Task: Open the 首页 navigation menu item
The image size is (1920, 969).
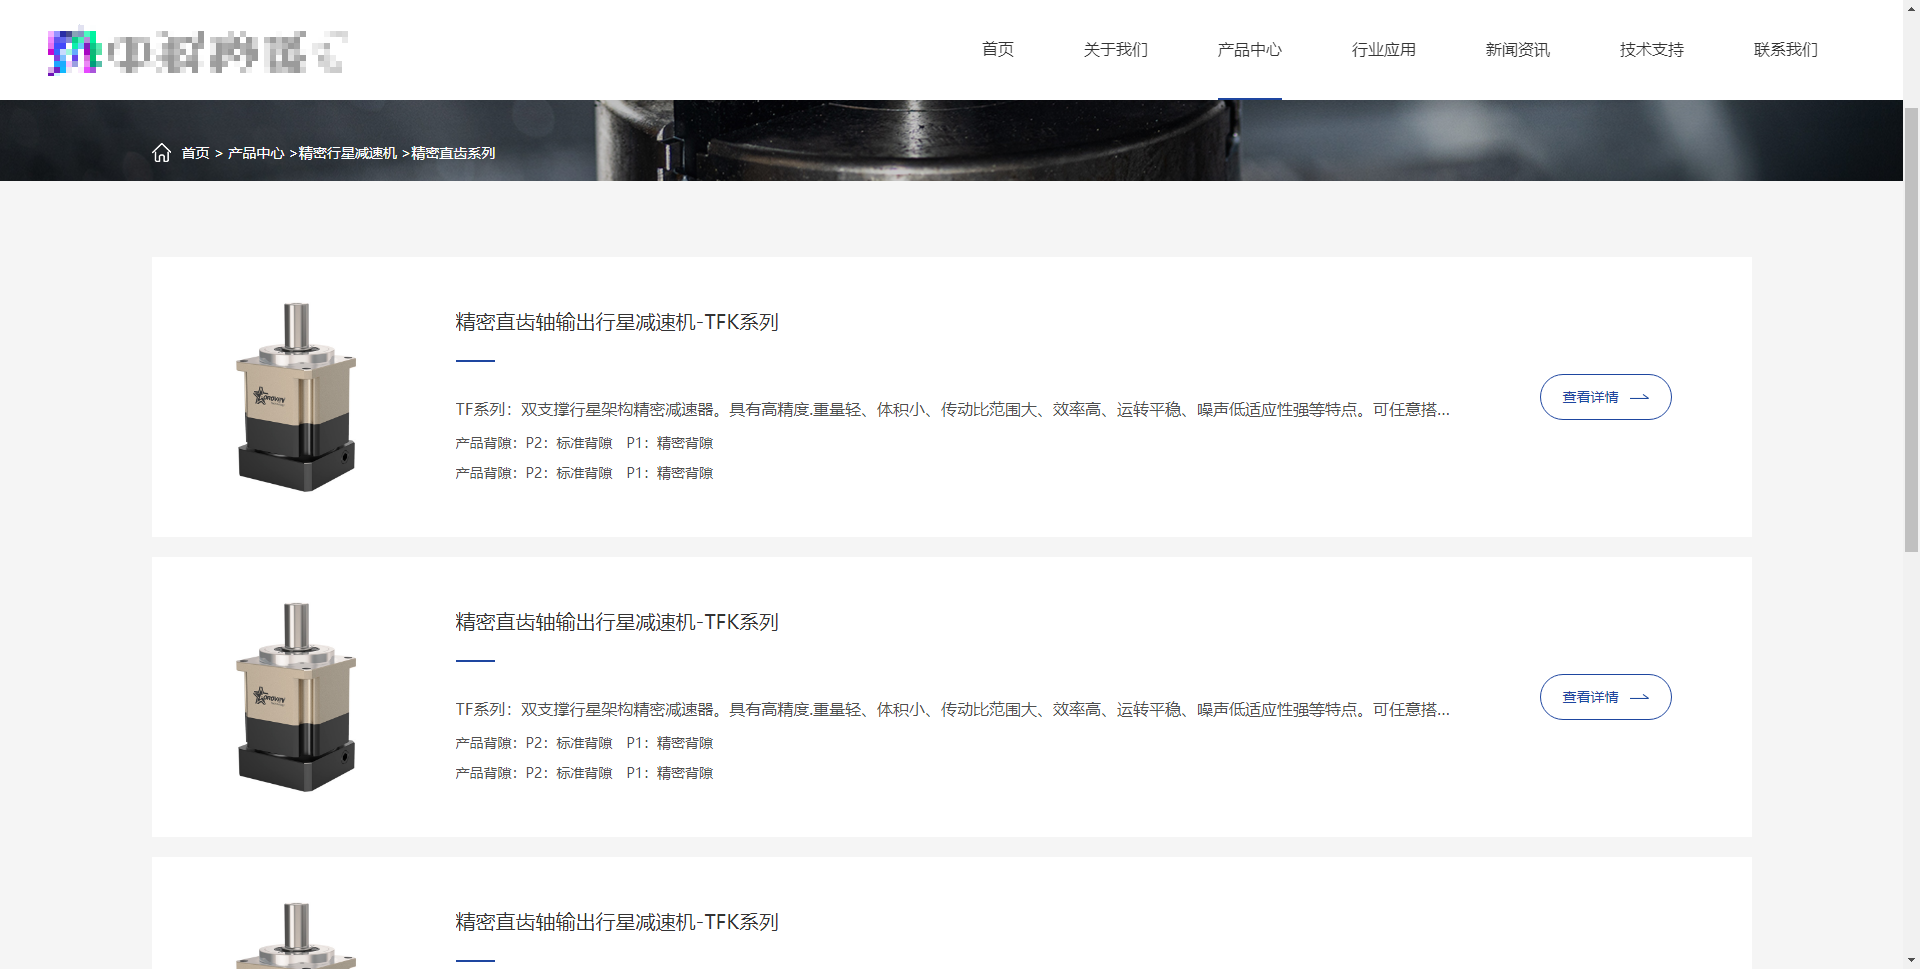Action: [998, 49]
